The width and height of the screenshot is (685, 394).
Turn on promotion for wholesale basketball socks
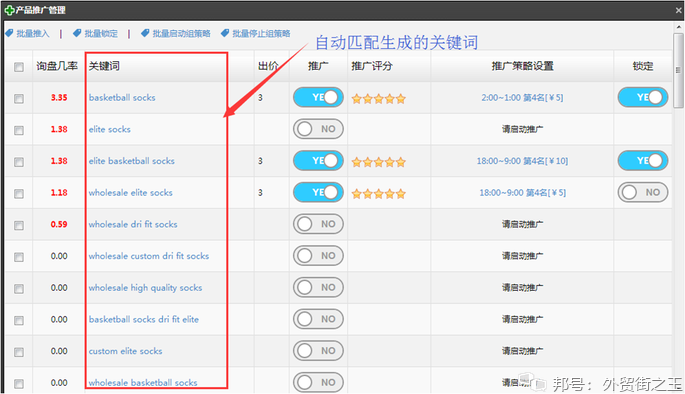click(318, 382)
